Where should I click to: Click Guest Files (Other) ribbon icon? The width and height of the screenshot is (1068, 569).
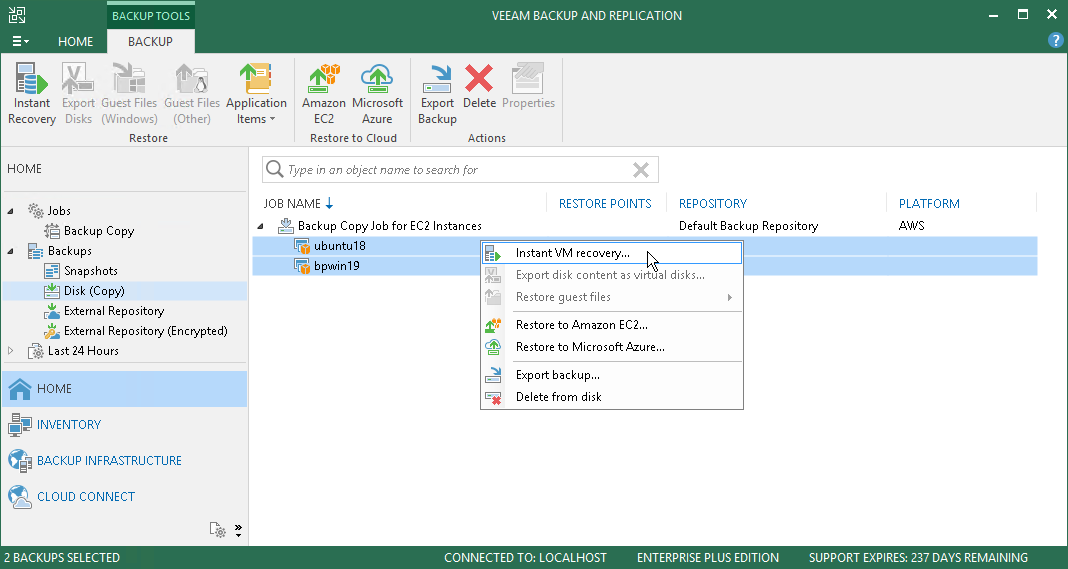click(192, 93)
